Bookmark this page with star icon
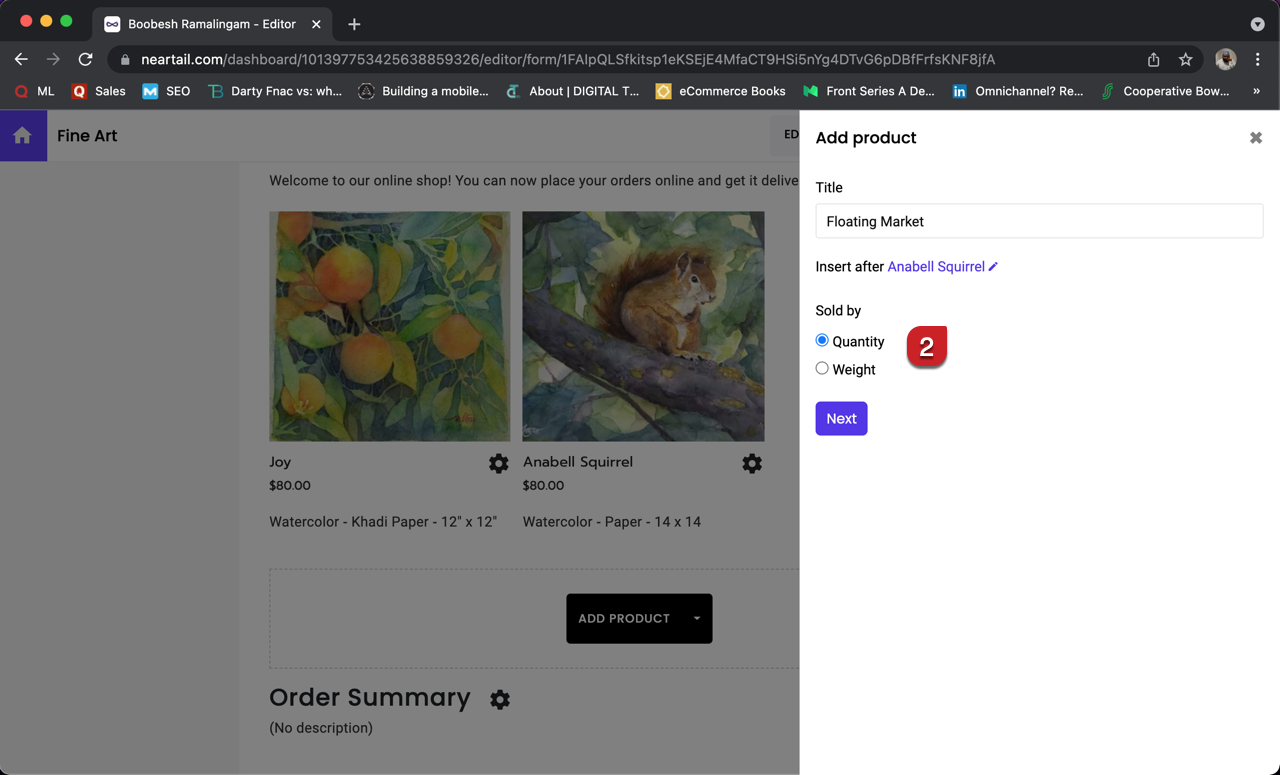 point(1185,60)
